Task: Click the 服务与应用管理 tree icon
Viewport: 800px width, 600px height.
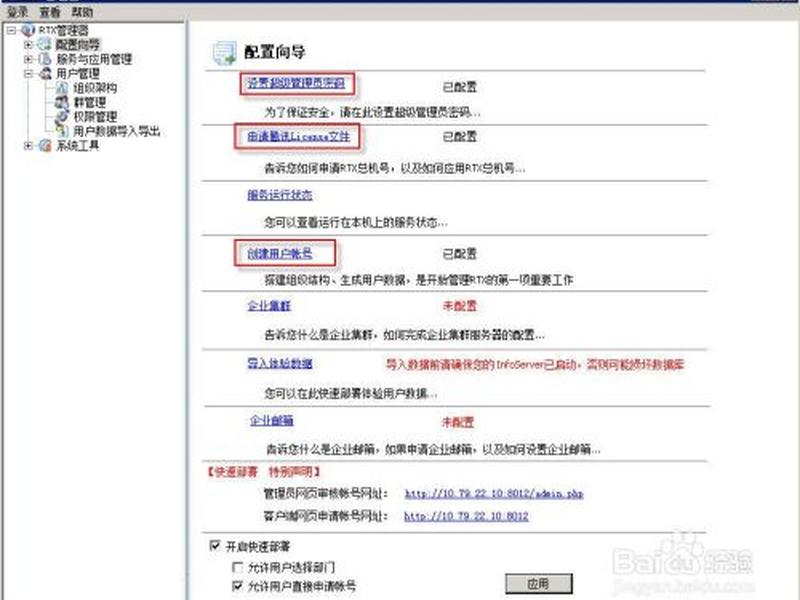Action: click(x=45, y=59)
